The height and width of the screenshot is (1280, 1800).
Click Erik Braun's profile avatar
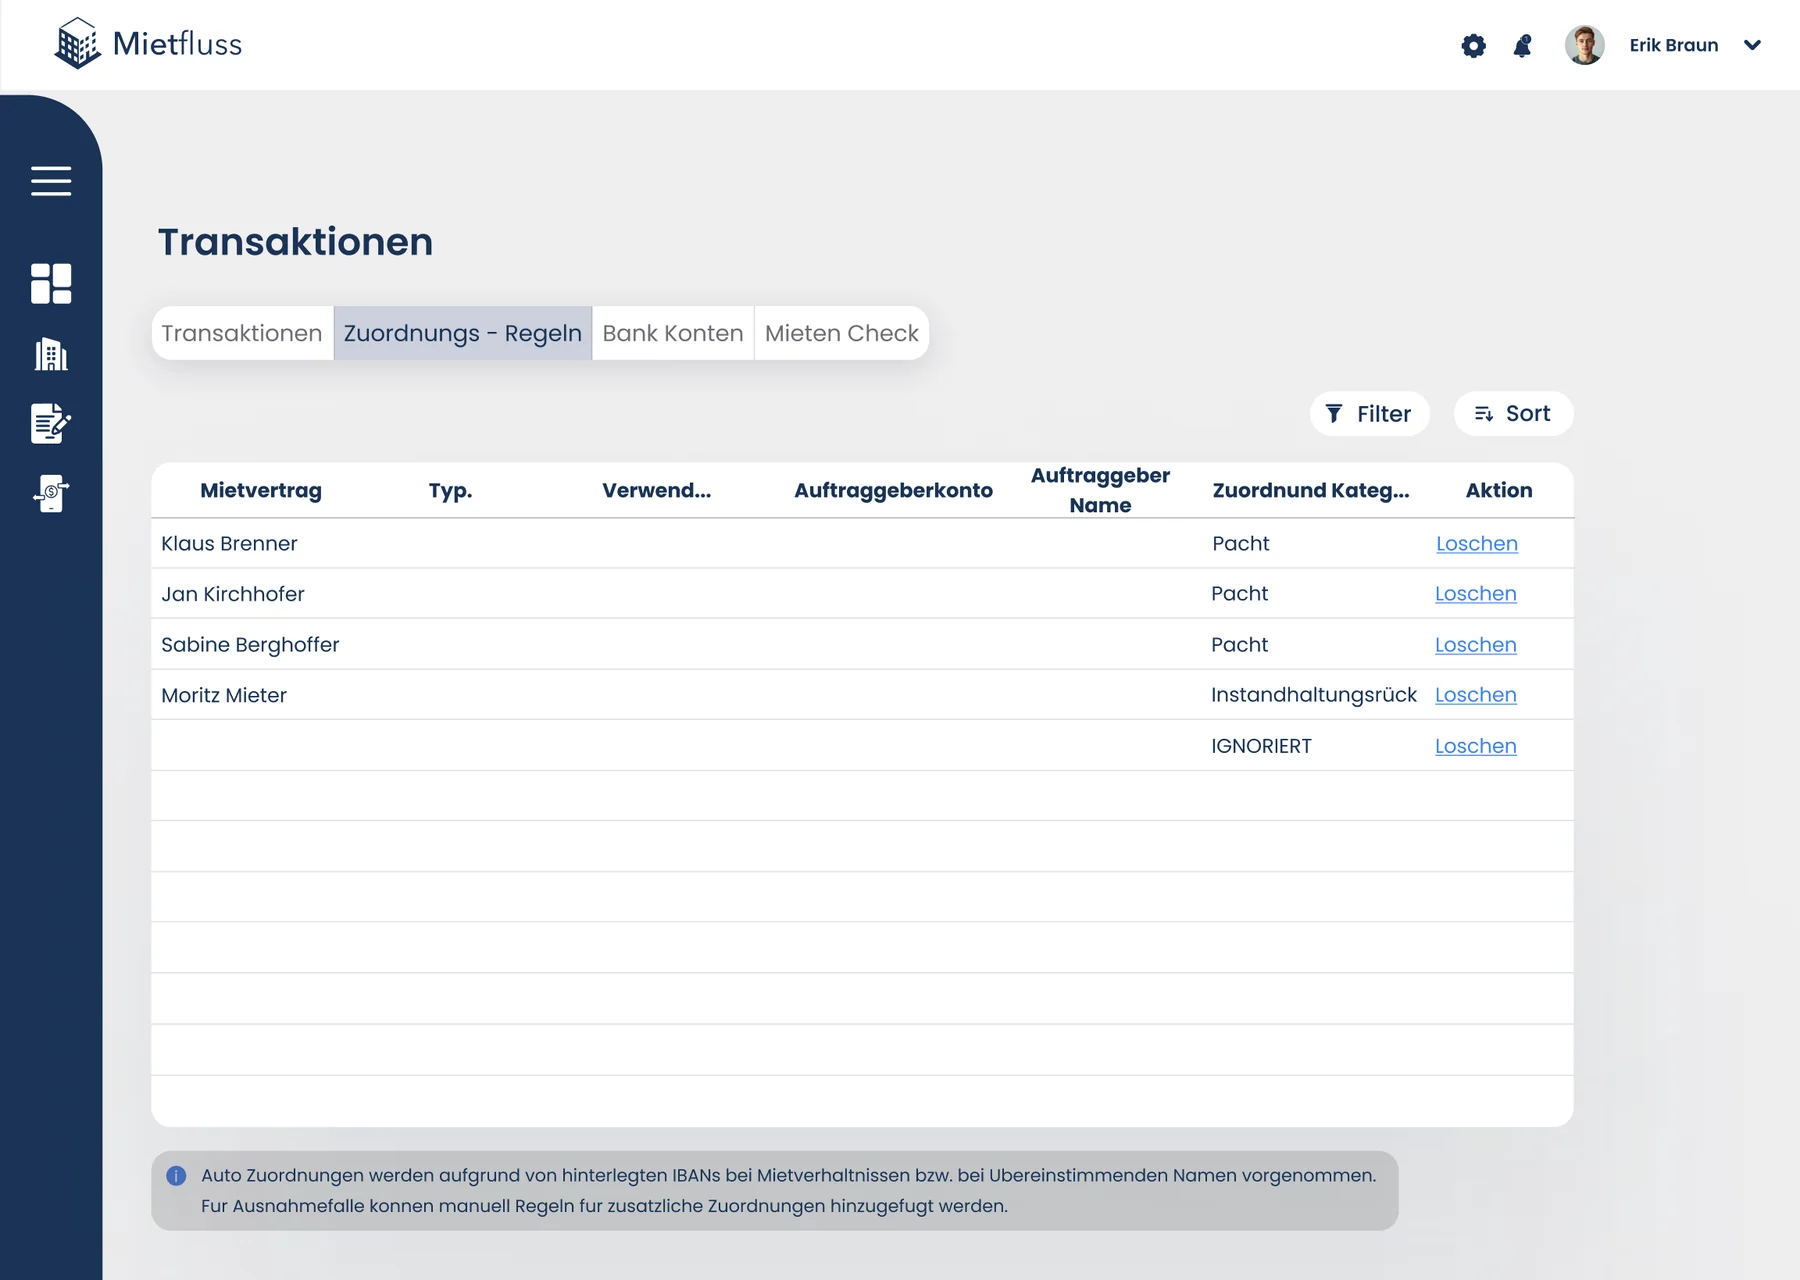1584,45
